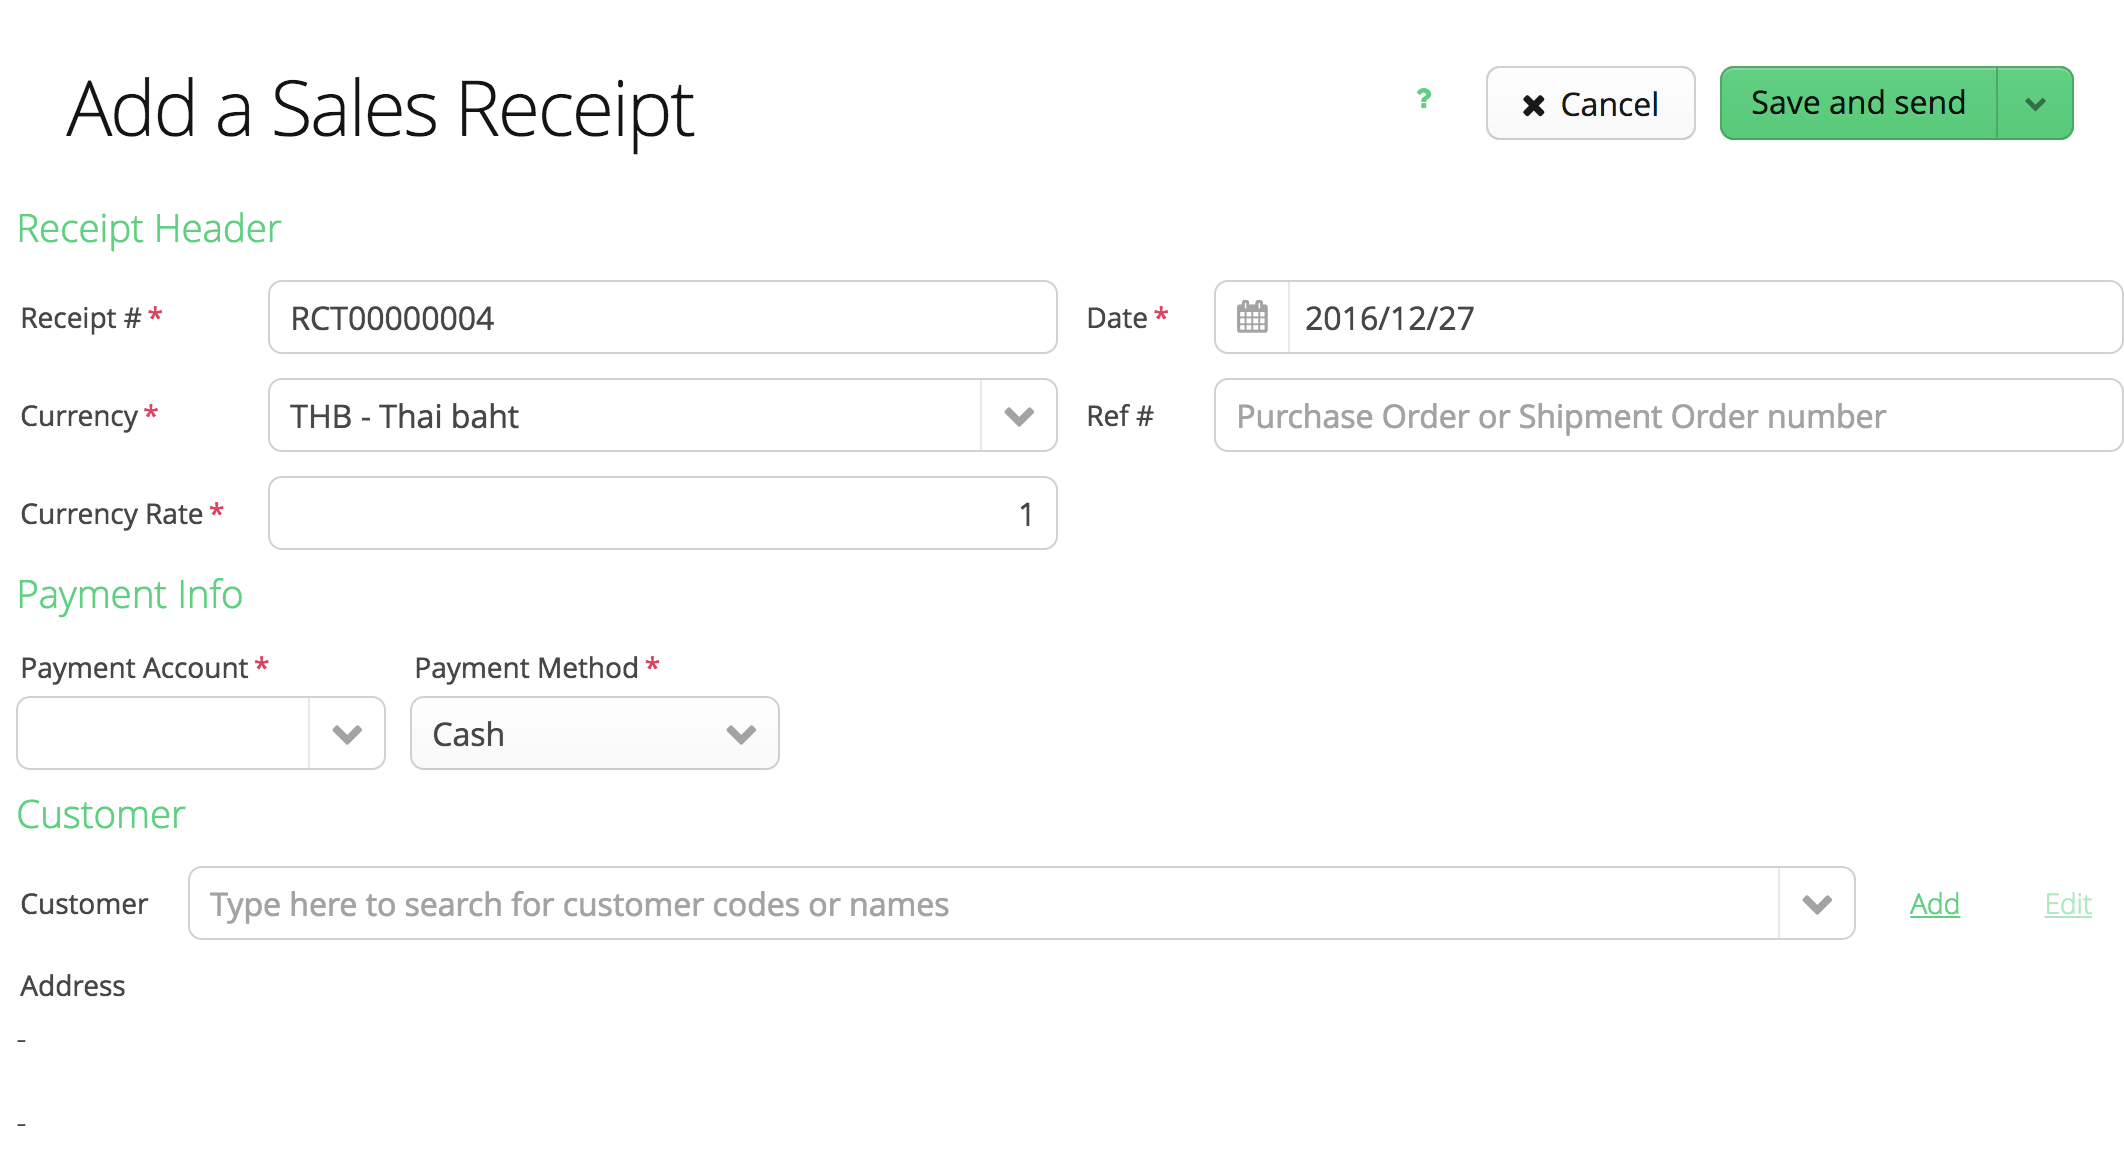
Task: Click the Payment Account text area
Action: [163, 734]
